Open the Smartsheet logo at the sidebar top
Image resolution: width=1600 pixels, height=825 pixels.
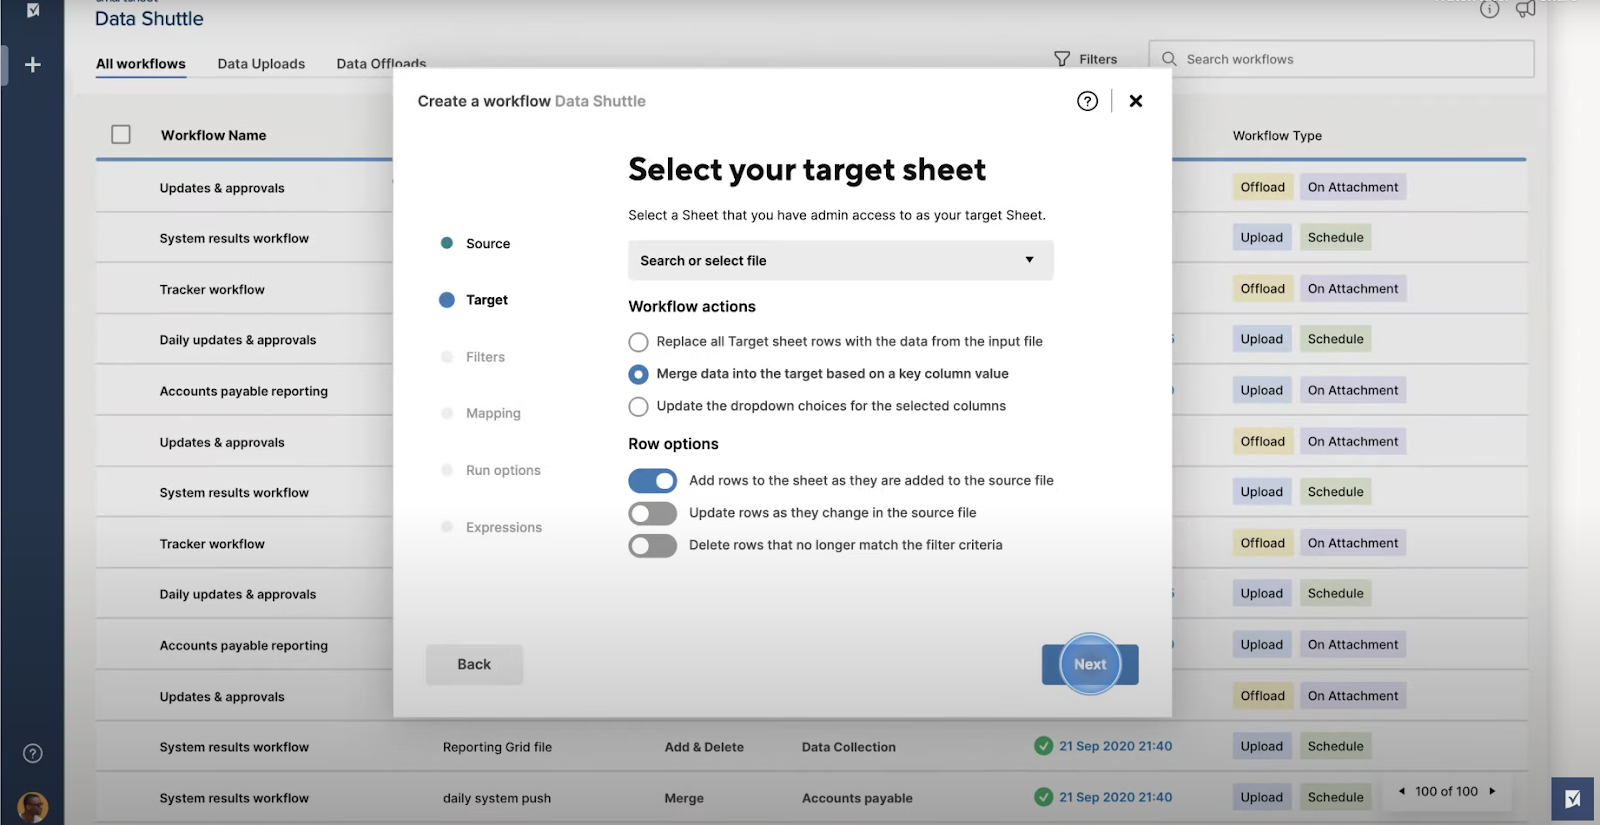coord(33,10)
